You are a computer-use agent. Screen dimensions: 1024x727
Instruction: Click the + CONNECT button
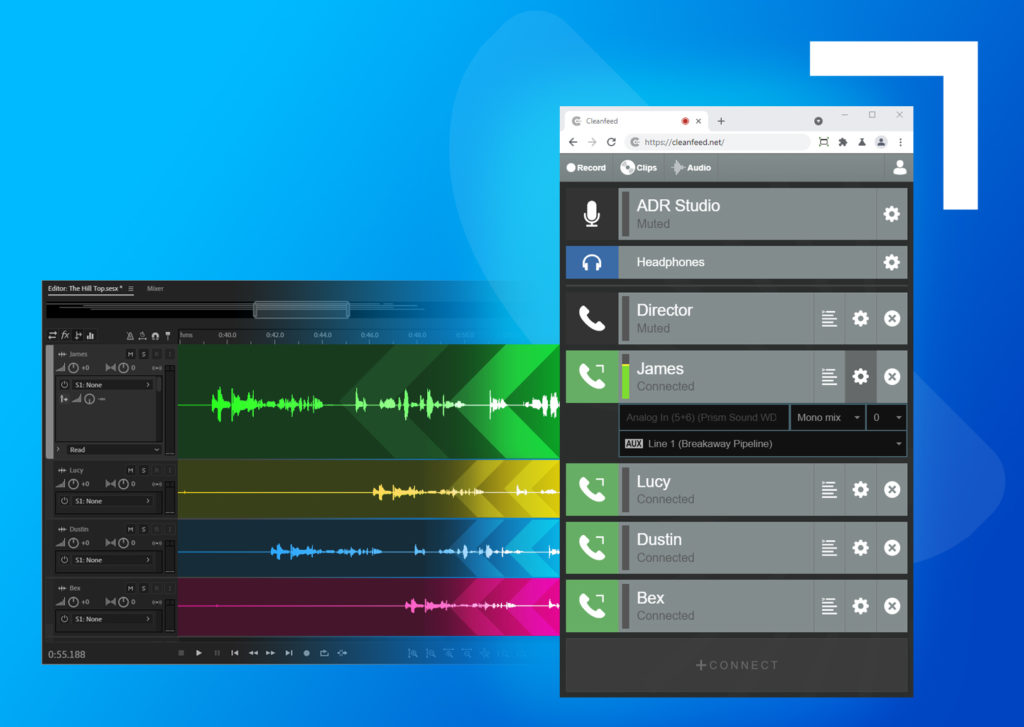point(737,665)
